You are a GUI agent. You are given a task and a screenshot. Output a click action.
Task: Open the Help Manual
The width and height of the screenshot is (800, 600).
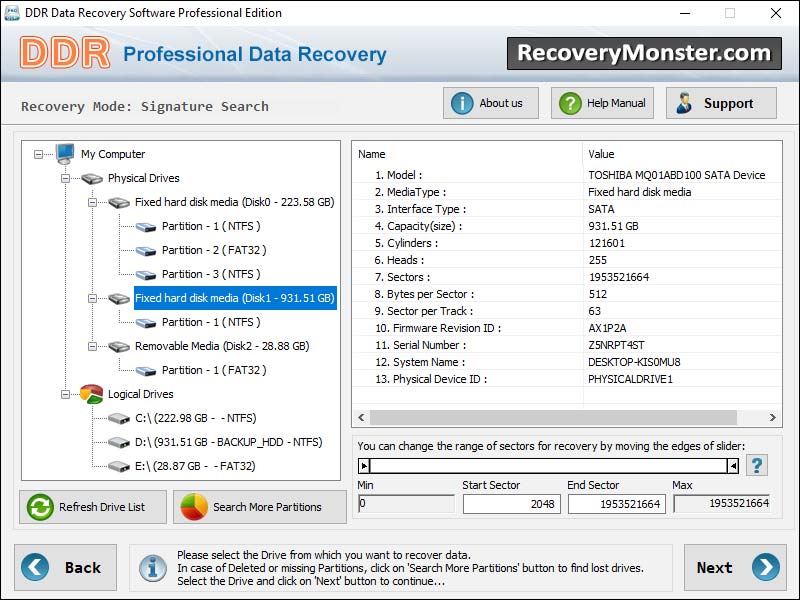[602, 103]
